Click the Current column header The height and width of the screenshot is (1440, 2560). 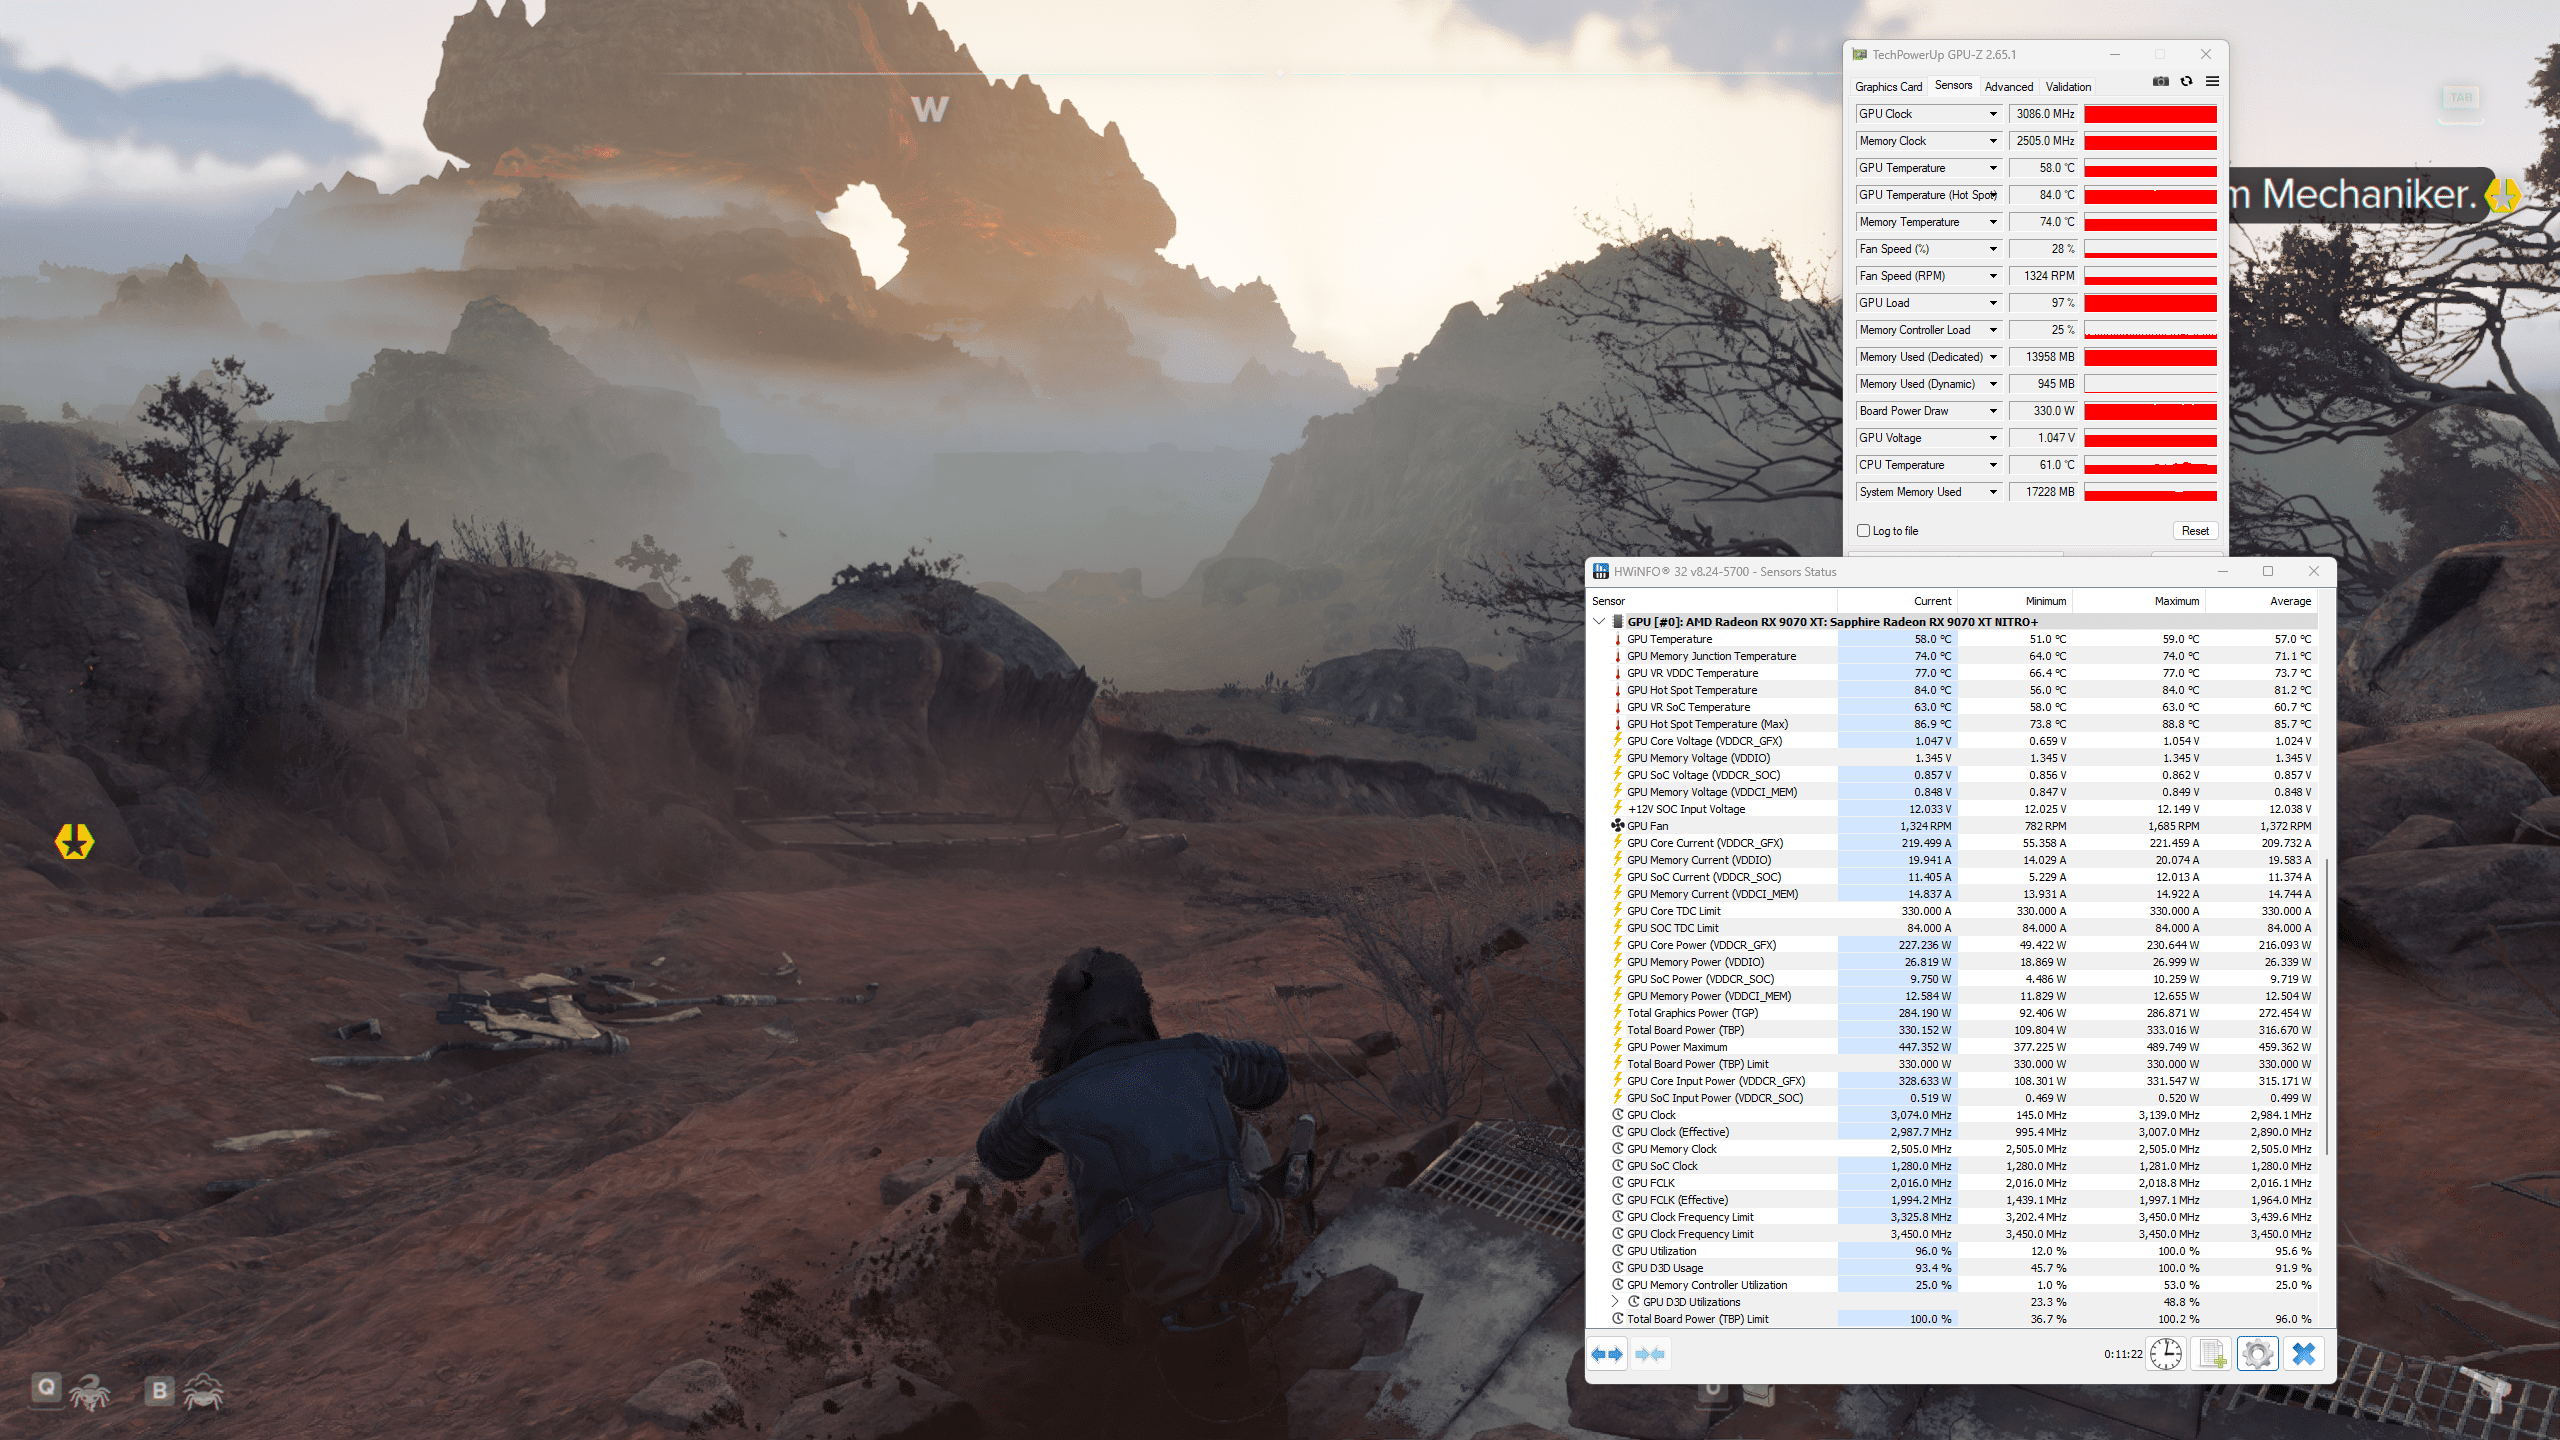click(1897, 601)
